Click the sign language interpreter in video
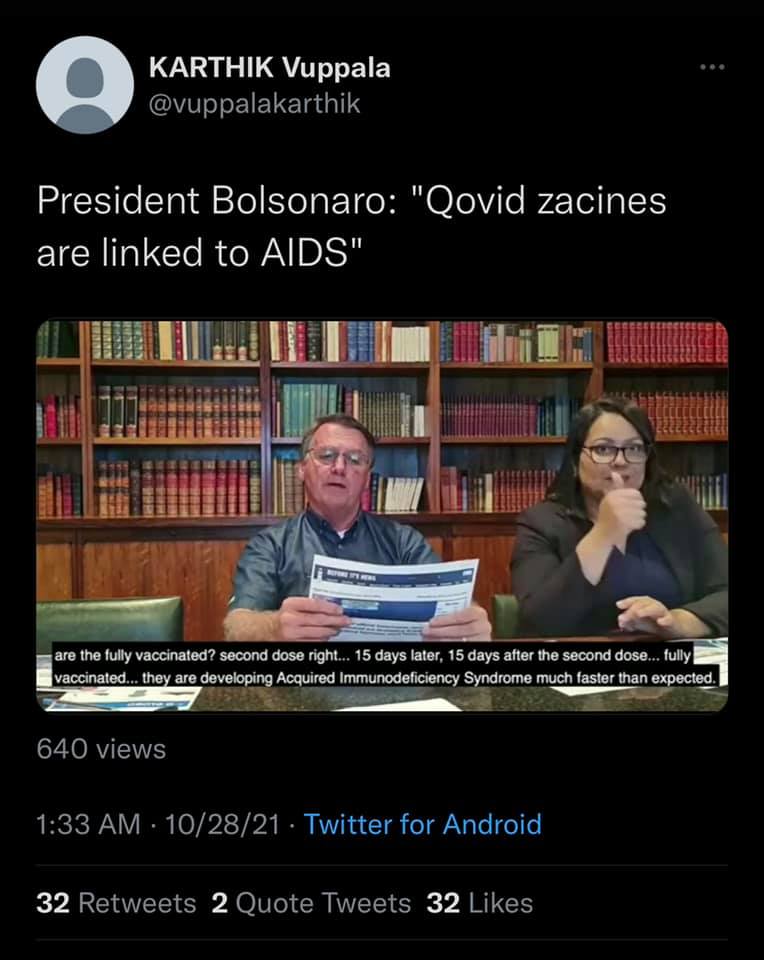 click(x=620, y=520)
